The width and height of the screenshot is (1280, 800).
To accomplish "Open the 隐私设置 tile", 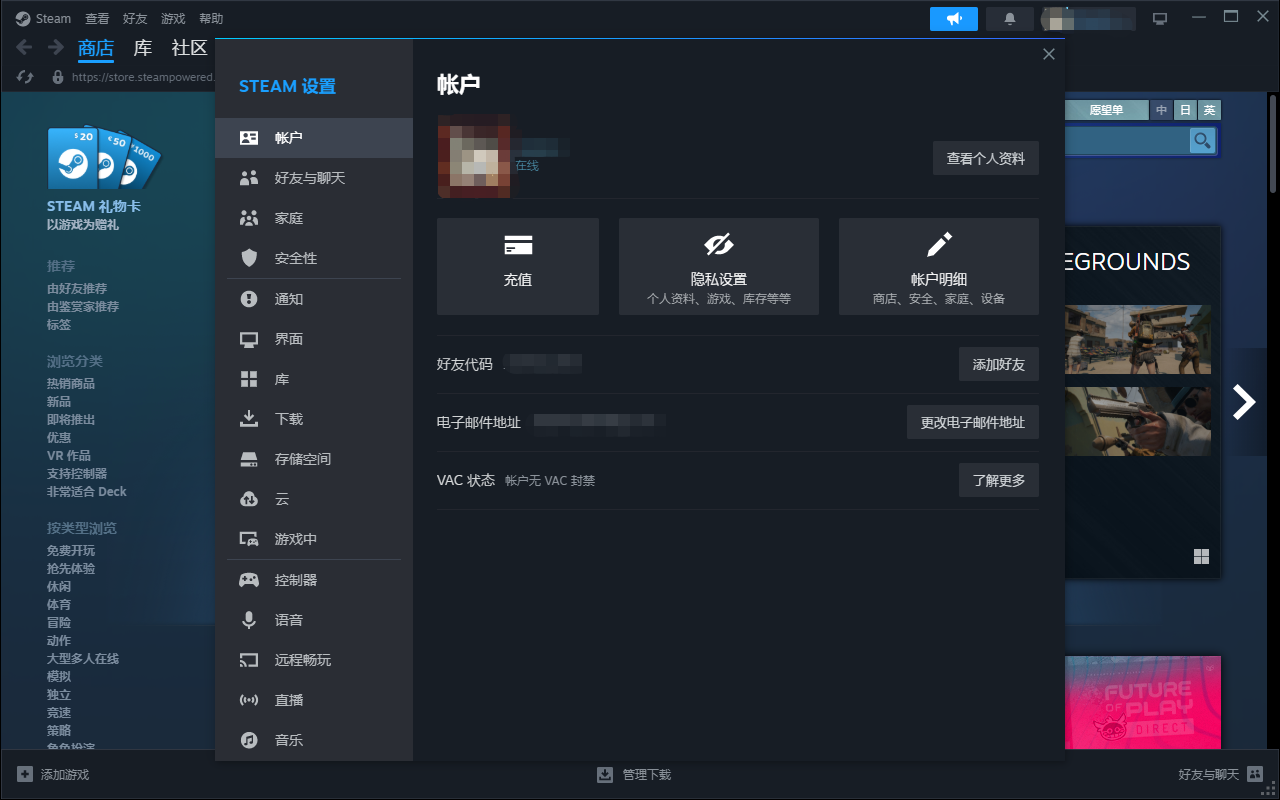I will click(x=719, y=266).
